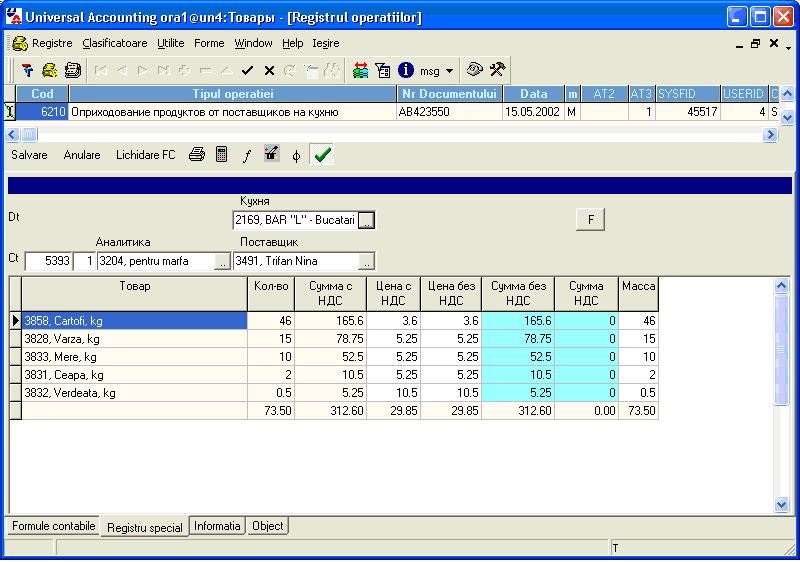This screenshot has width=800, height=562.
Task: Click up arrow of goods table scrollbar
Action: point(781,286)
